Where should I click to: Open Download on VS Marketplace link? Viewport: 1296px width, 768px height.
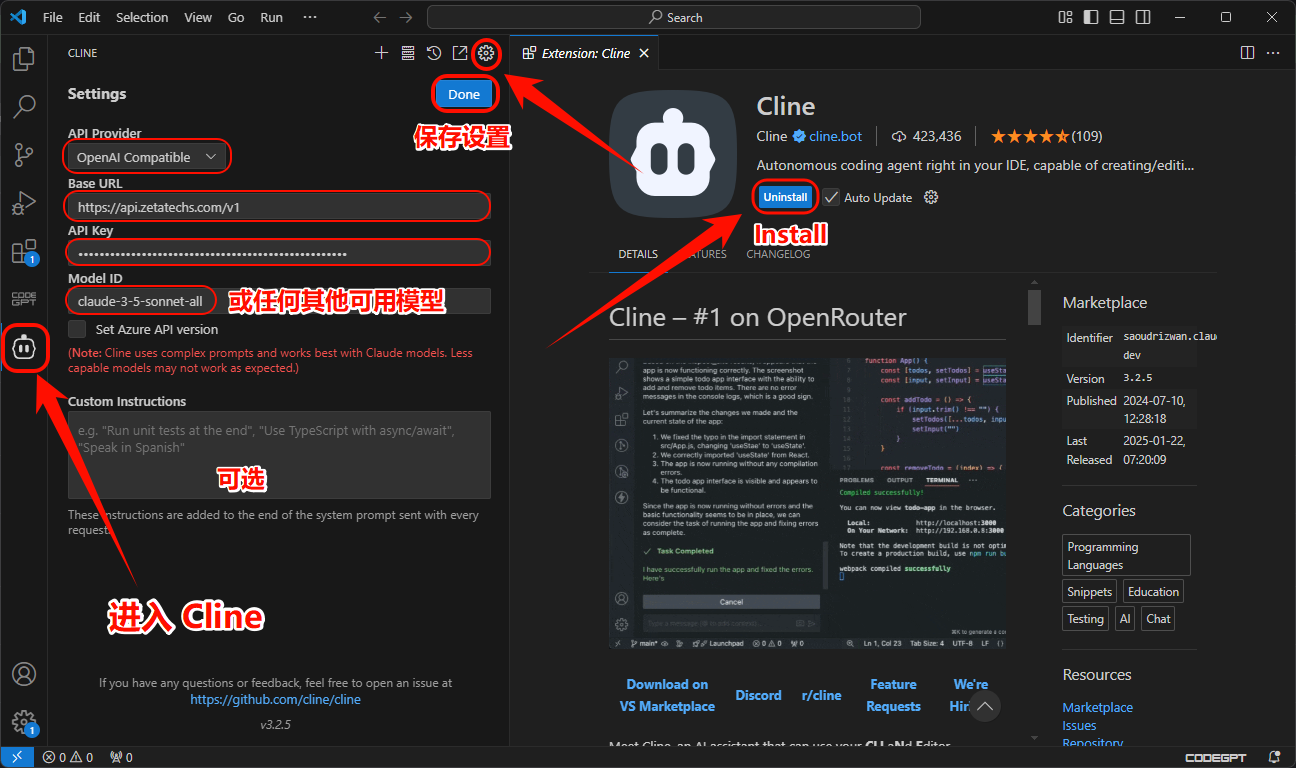click(667, 695)
